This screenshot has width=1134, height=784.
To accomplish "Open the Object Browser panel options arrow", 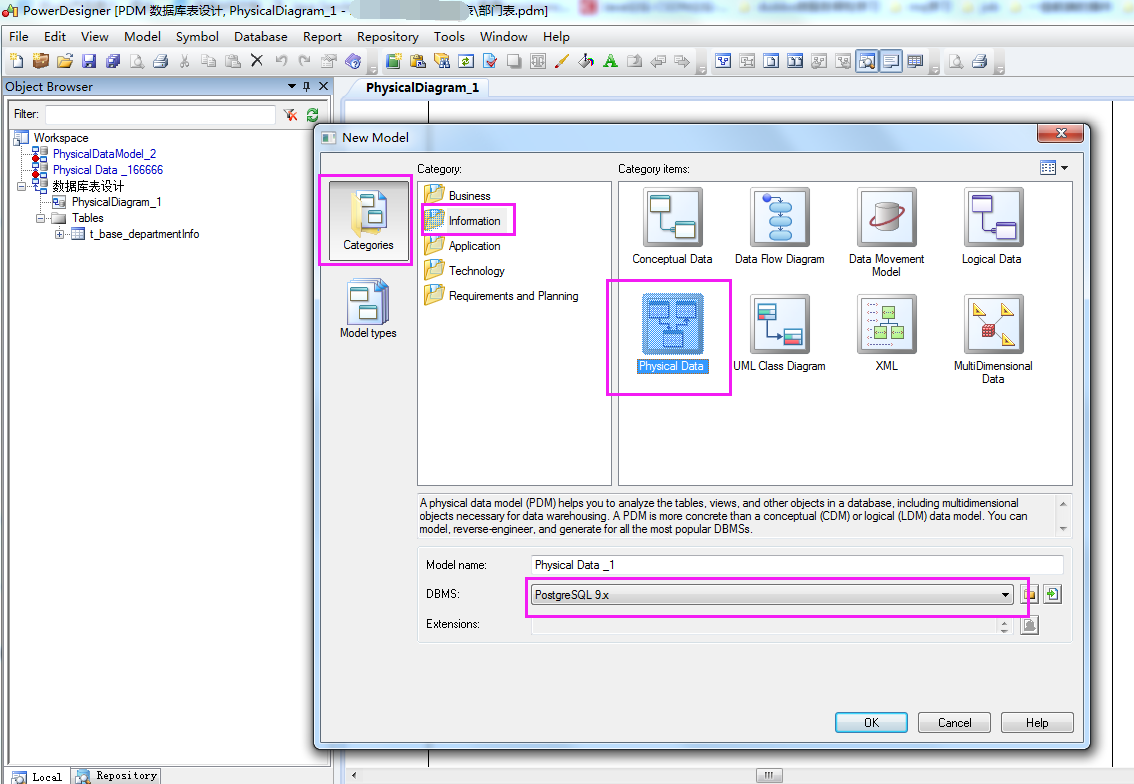I will pyautogui.click(x=292, y=86).
